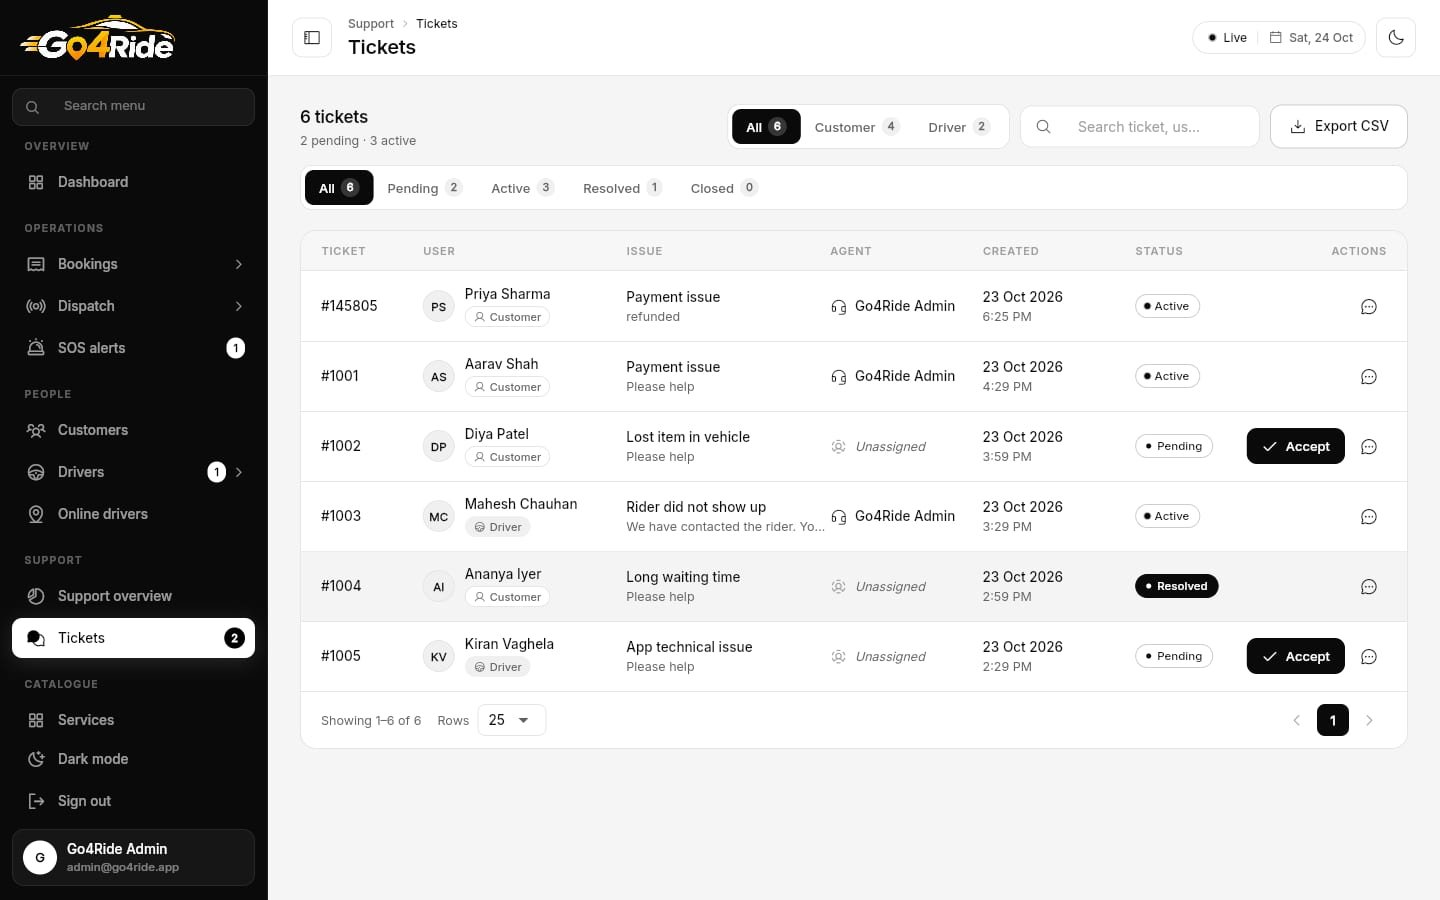The width and height of the screenshot is (1440, 900).
Task: Open chat icon for ticket #1004
Action: point(1369,587)
